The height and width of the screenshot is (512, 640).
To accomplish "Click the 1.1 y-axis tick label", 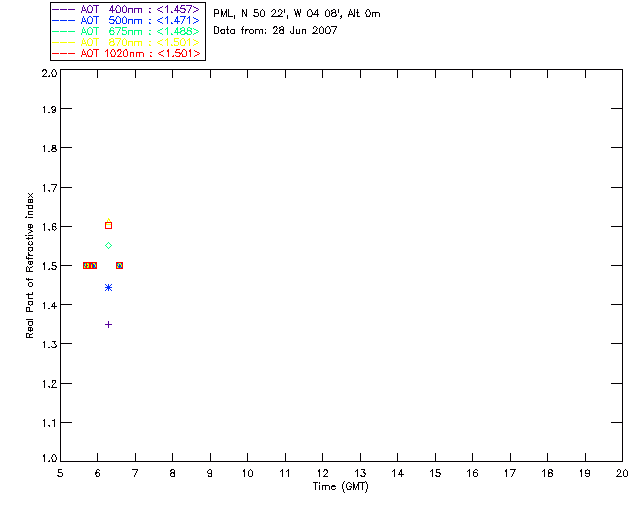I will pyautogui.click(x=49, y=423).
